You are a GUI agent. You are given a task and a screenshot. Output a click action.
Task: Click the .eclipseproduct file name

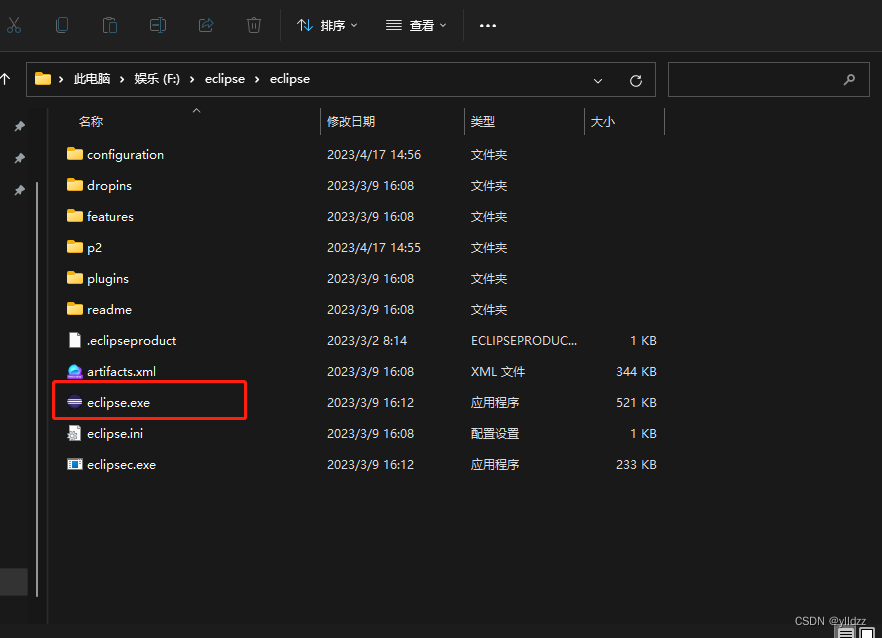coord(132,341)
